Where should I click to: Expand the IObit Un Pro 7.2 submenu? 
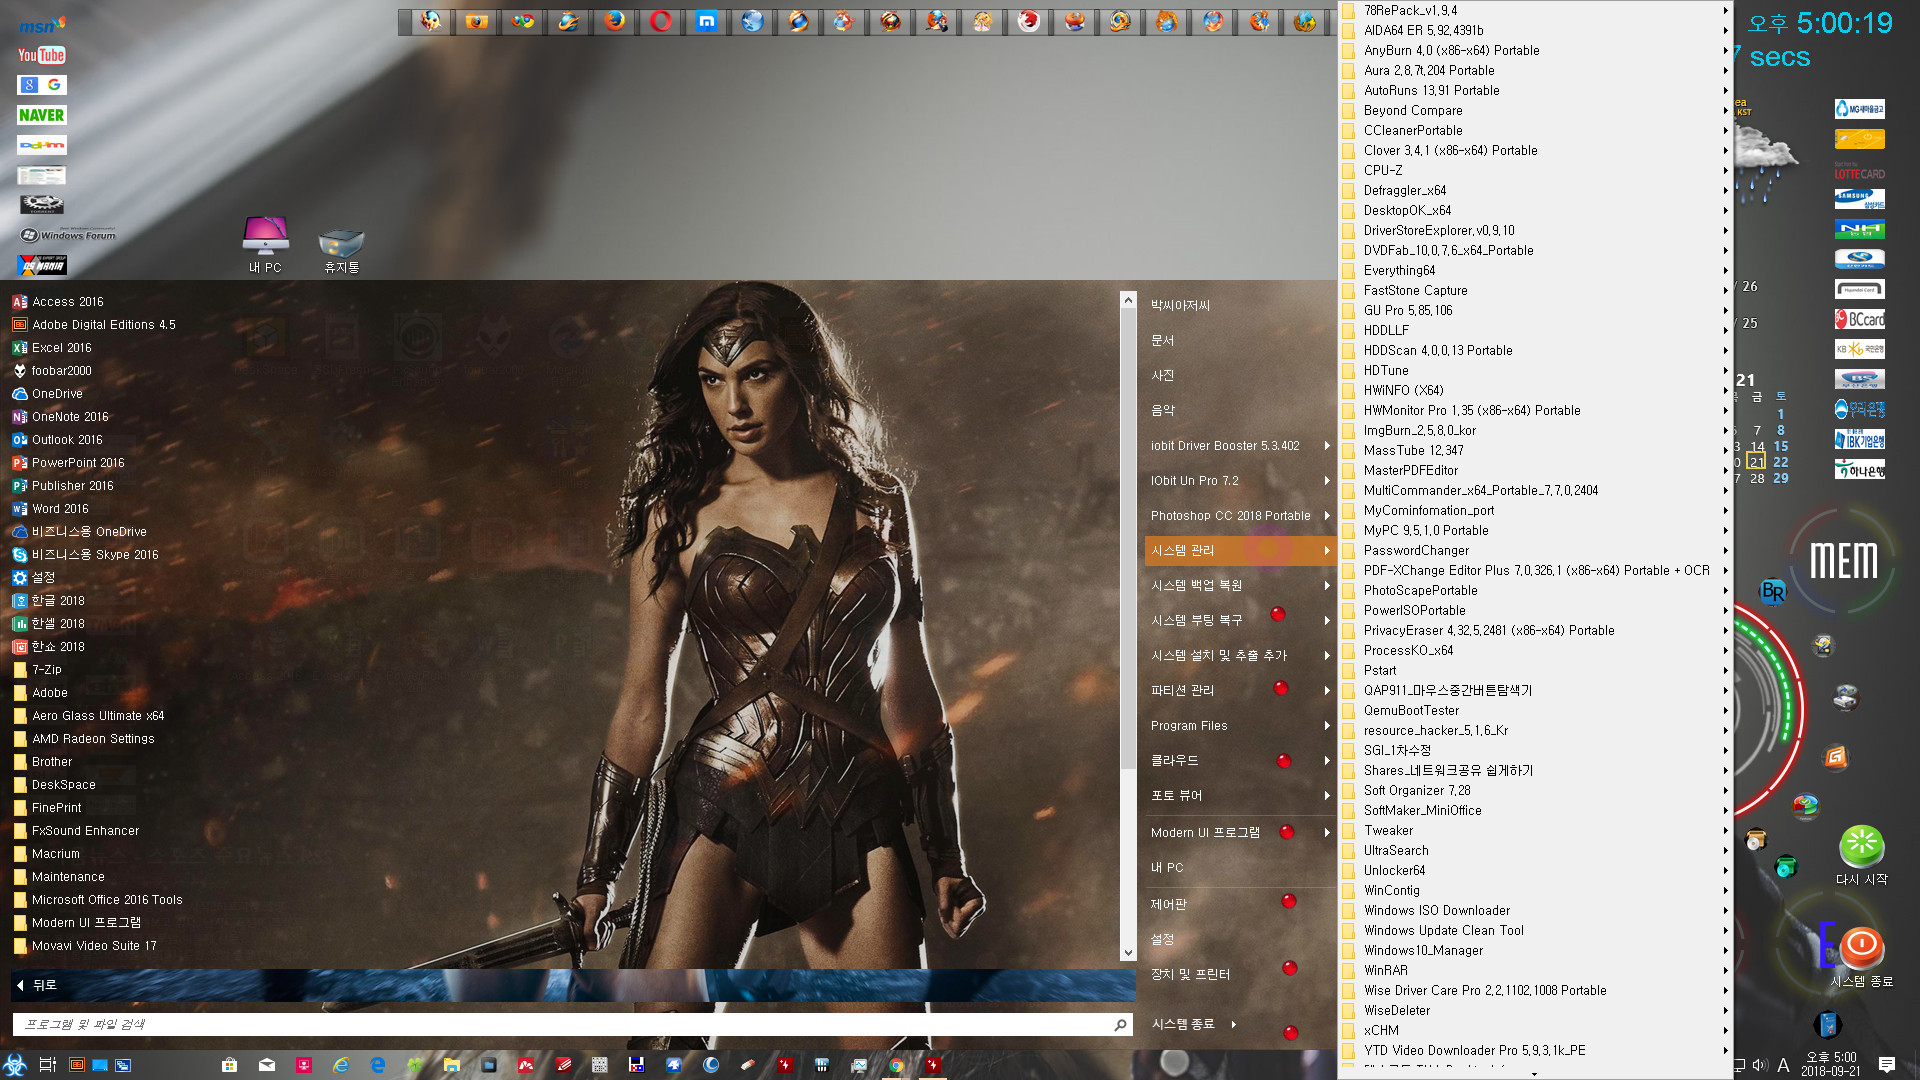1240,480
